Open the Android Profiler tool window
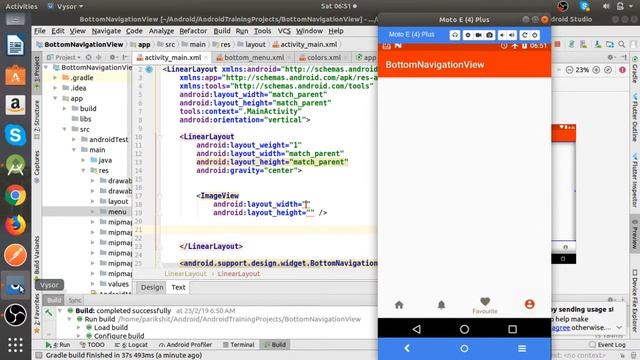This screenshot has height=360, width=640. [186, 345]
